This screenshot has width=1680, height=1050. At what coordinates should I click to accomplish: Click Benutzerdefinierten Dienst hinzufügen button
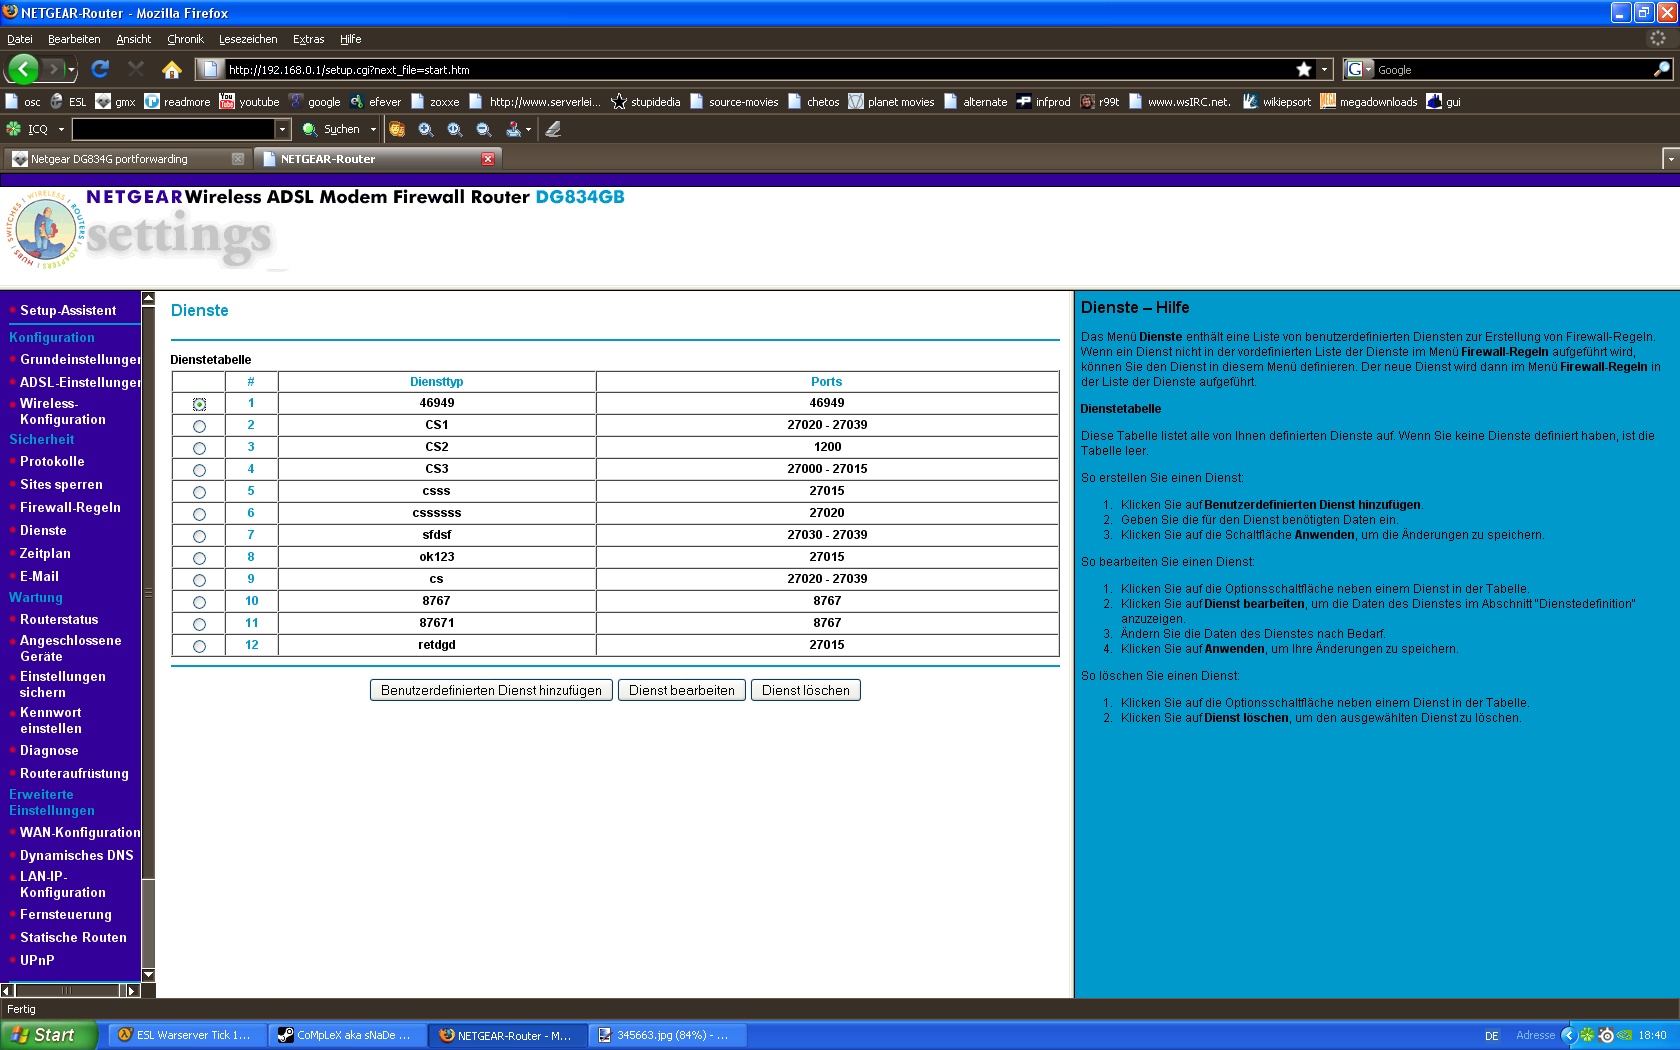pos(491,690)
